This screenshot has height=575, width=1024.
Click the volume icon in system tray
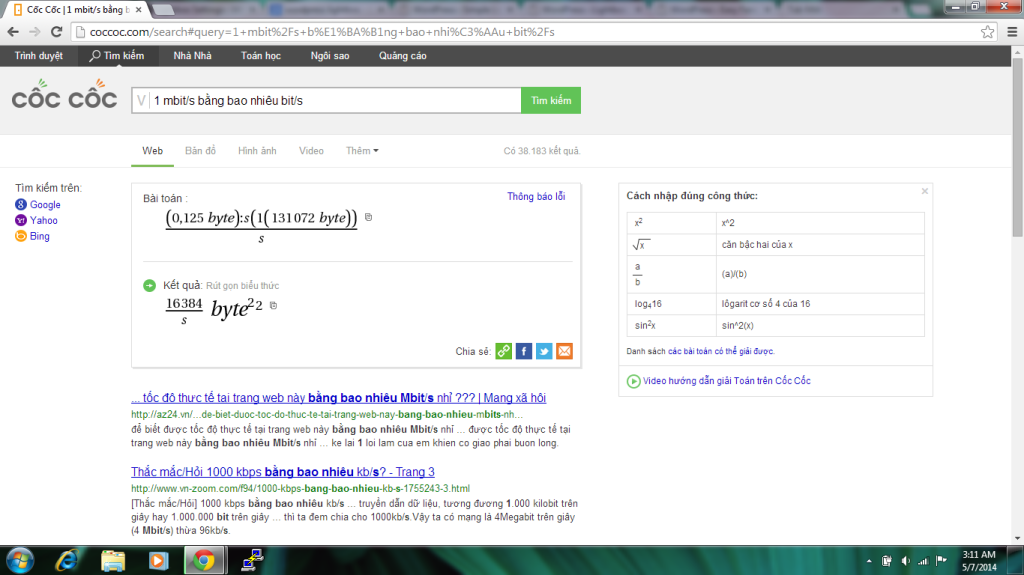pos(905,561)
